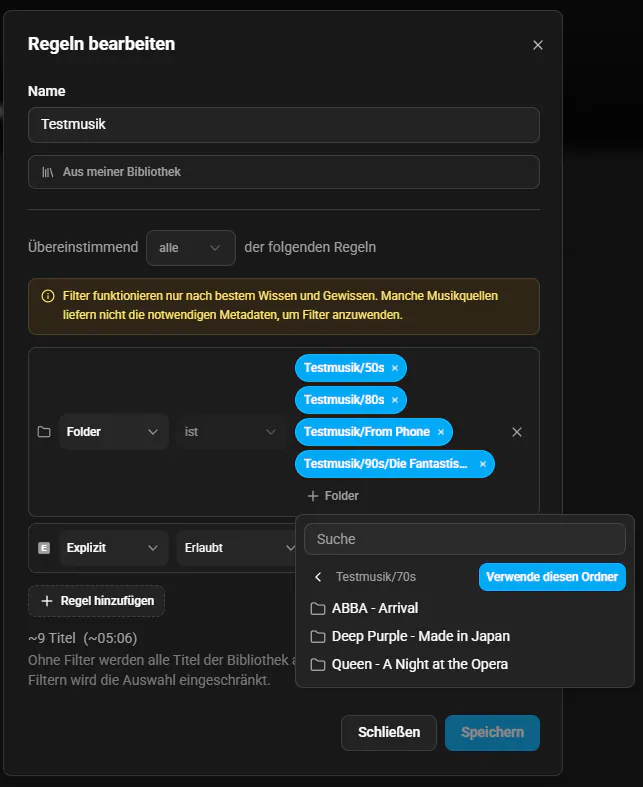Close the Regeln bearbeiten dialog
643x787 pixels.
pos(538,45)
